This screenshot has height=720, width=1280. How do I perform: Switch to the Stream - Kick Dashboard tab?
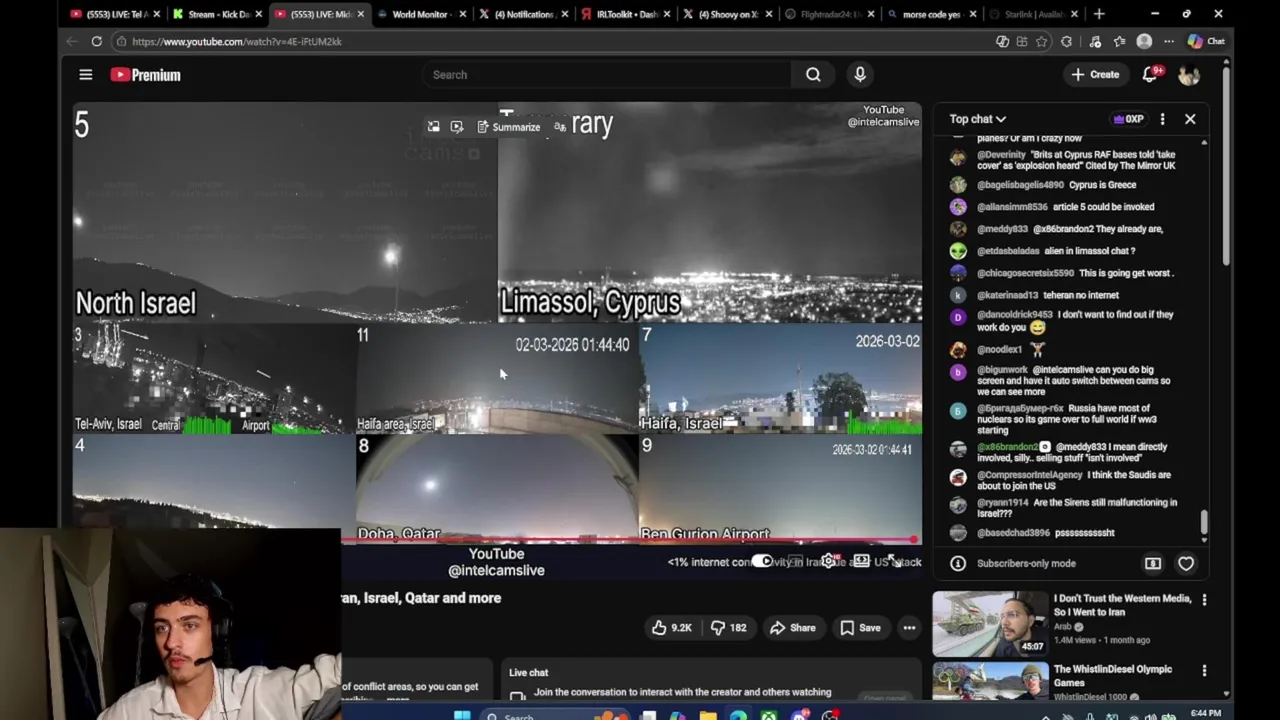coord(218,14)
